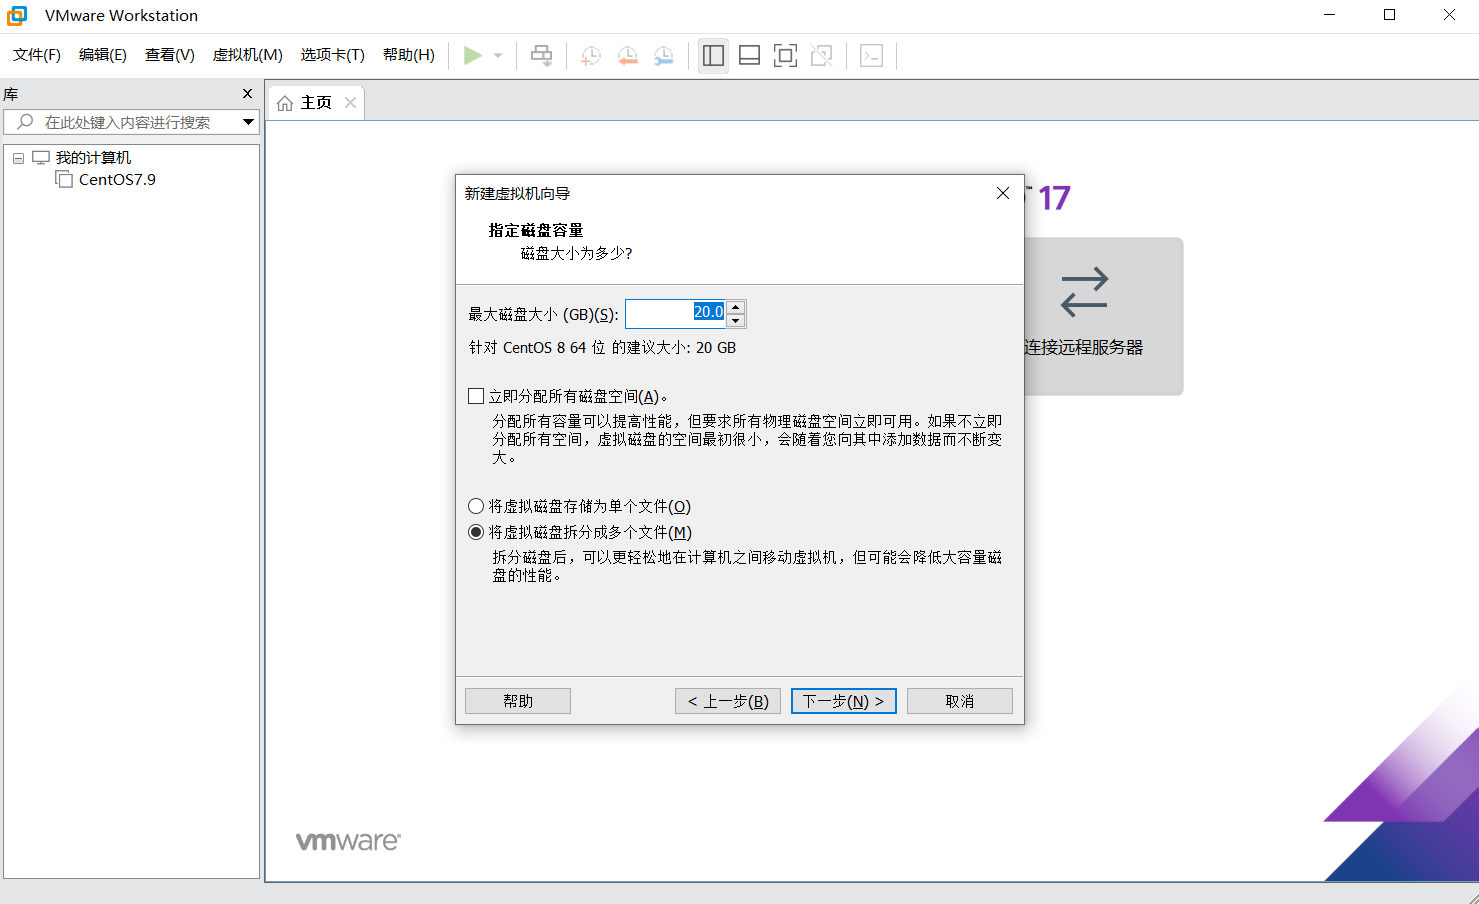The width and height of the screenshot is (1479, 904).
Task: Minimize the VMware Workstation window
Action: tap(1330, 15)
